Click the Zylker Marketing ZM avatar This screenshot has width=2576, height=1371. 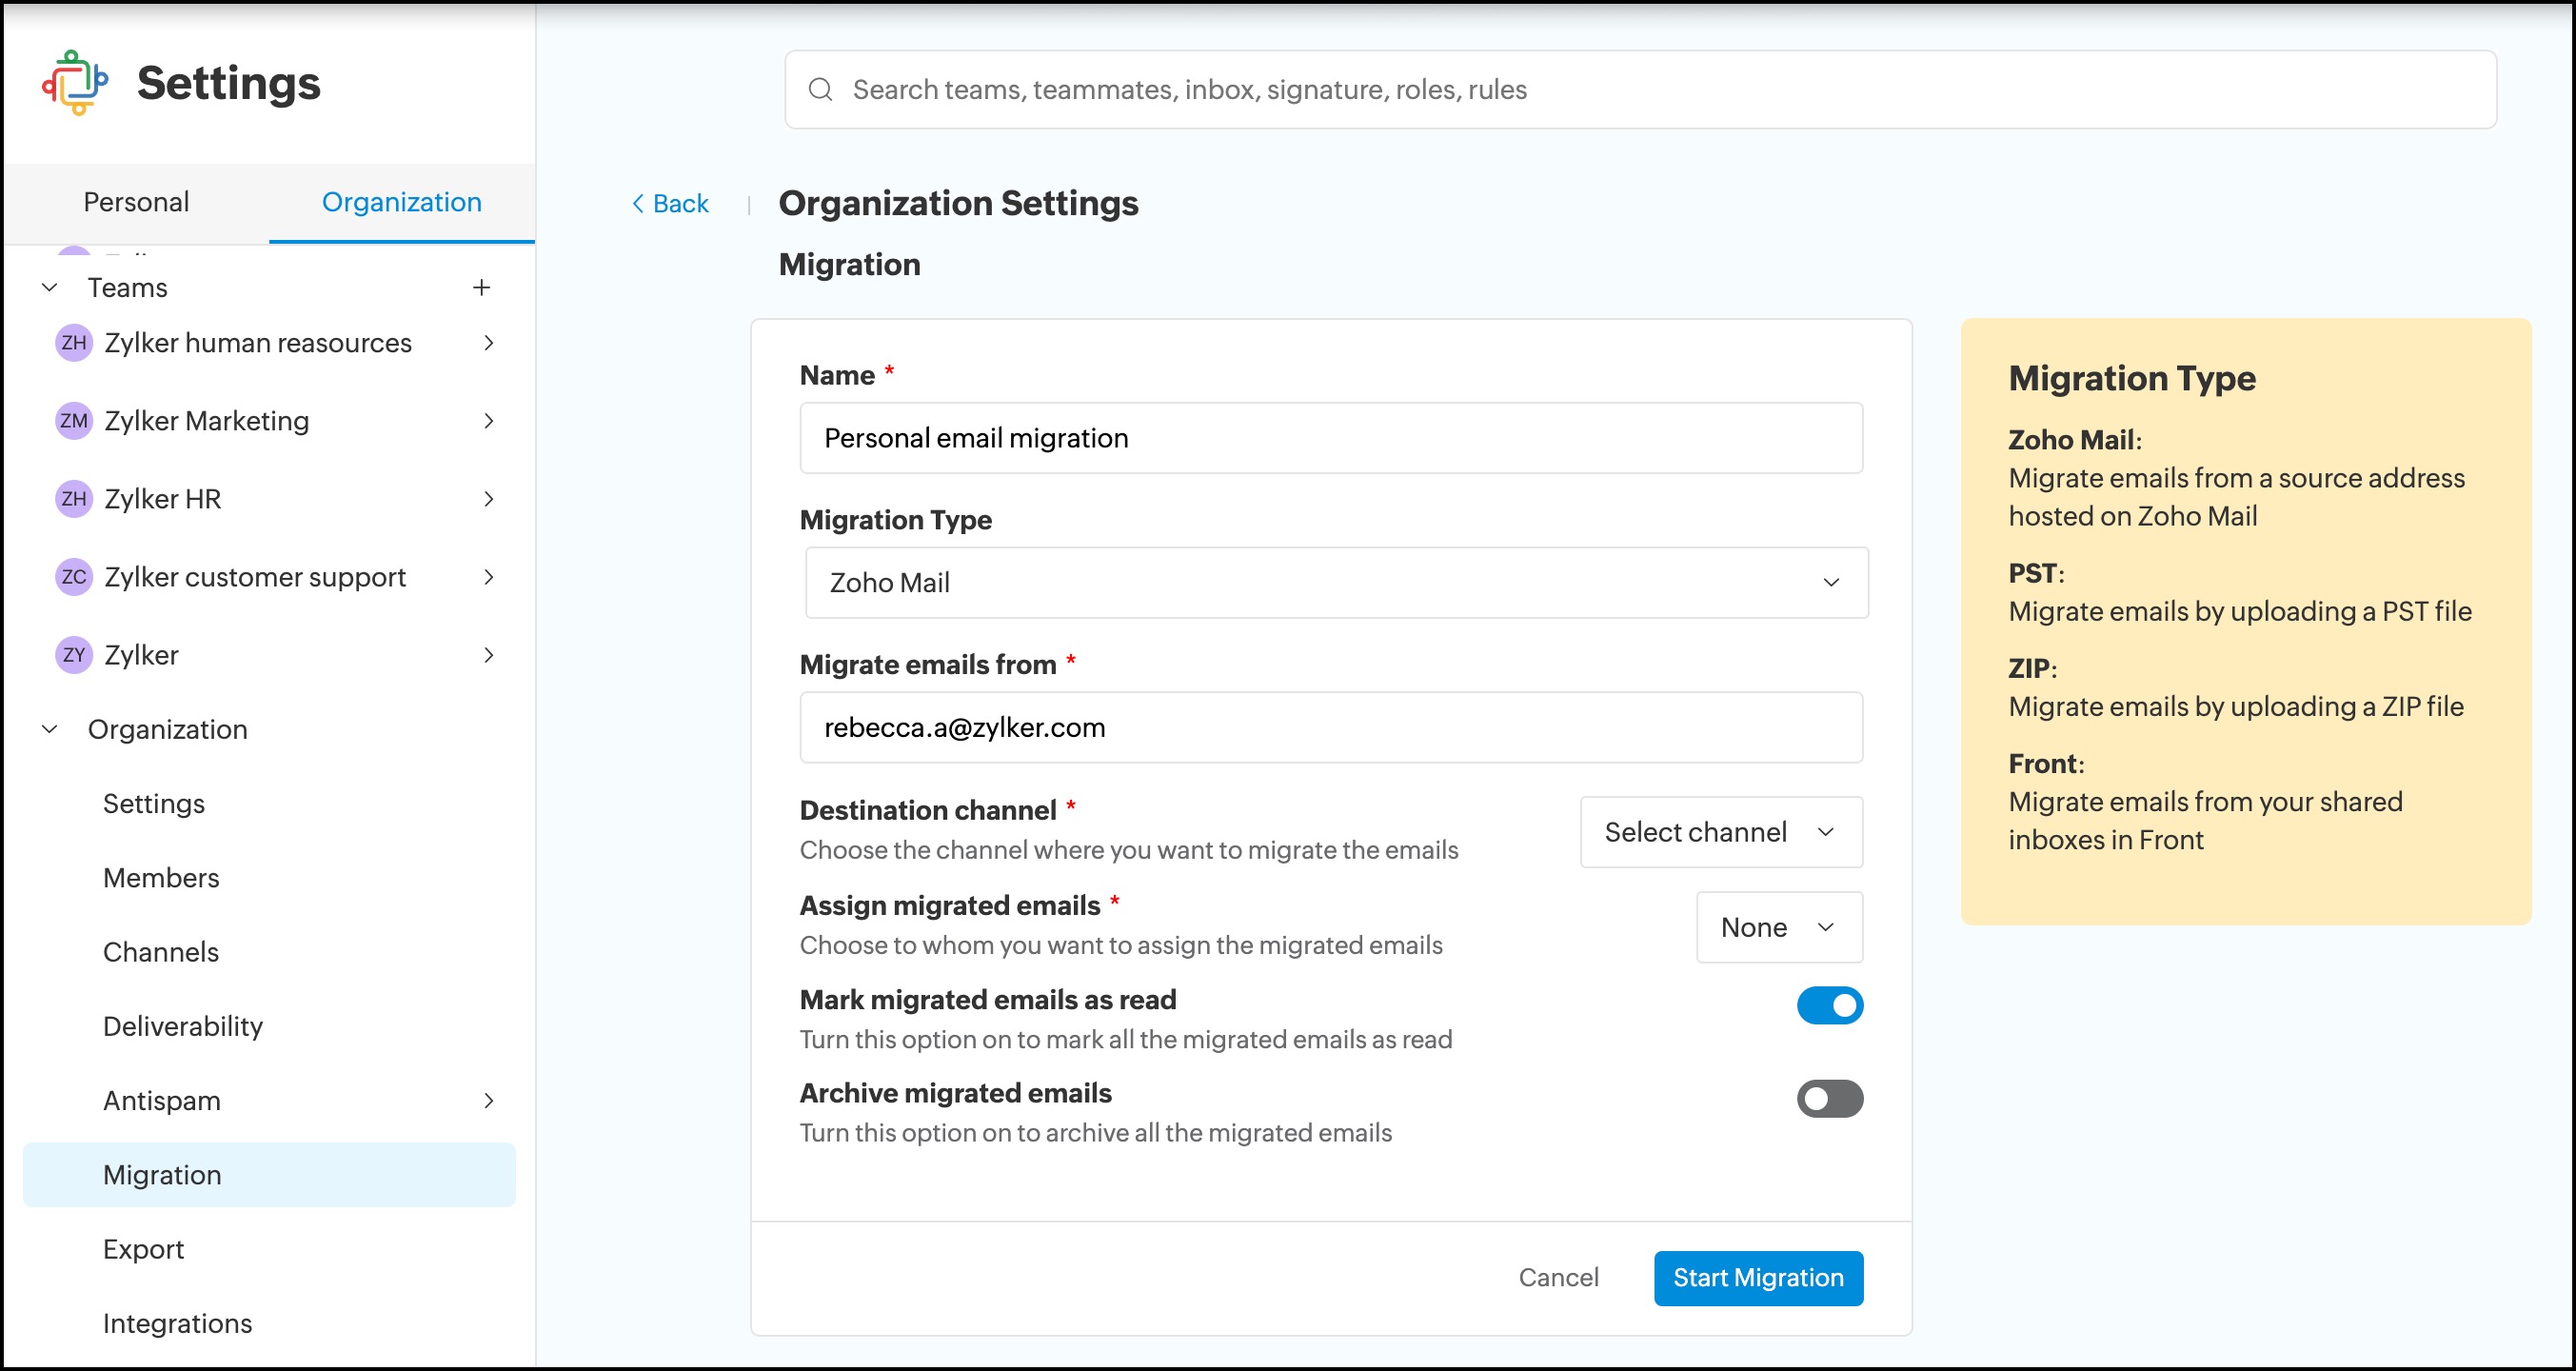coord(74,421)
